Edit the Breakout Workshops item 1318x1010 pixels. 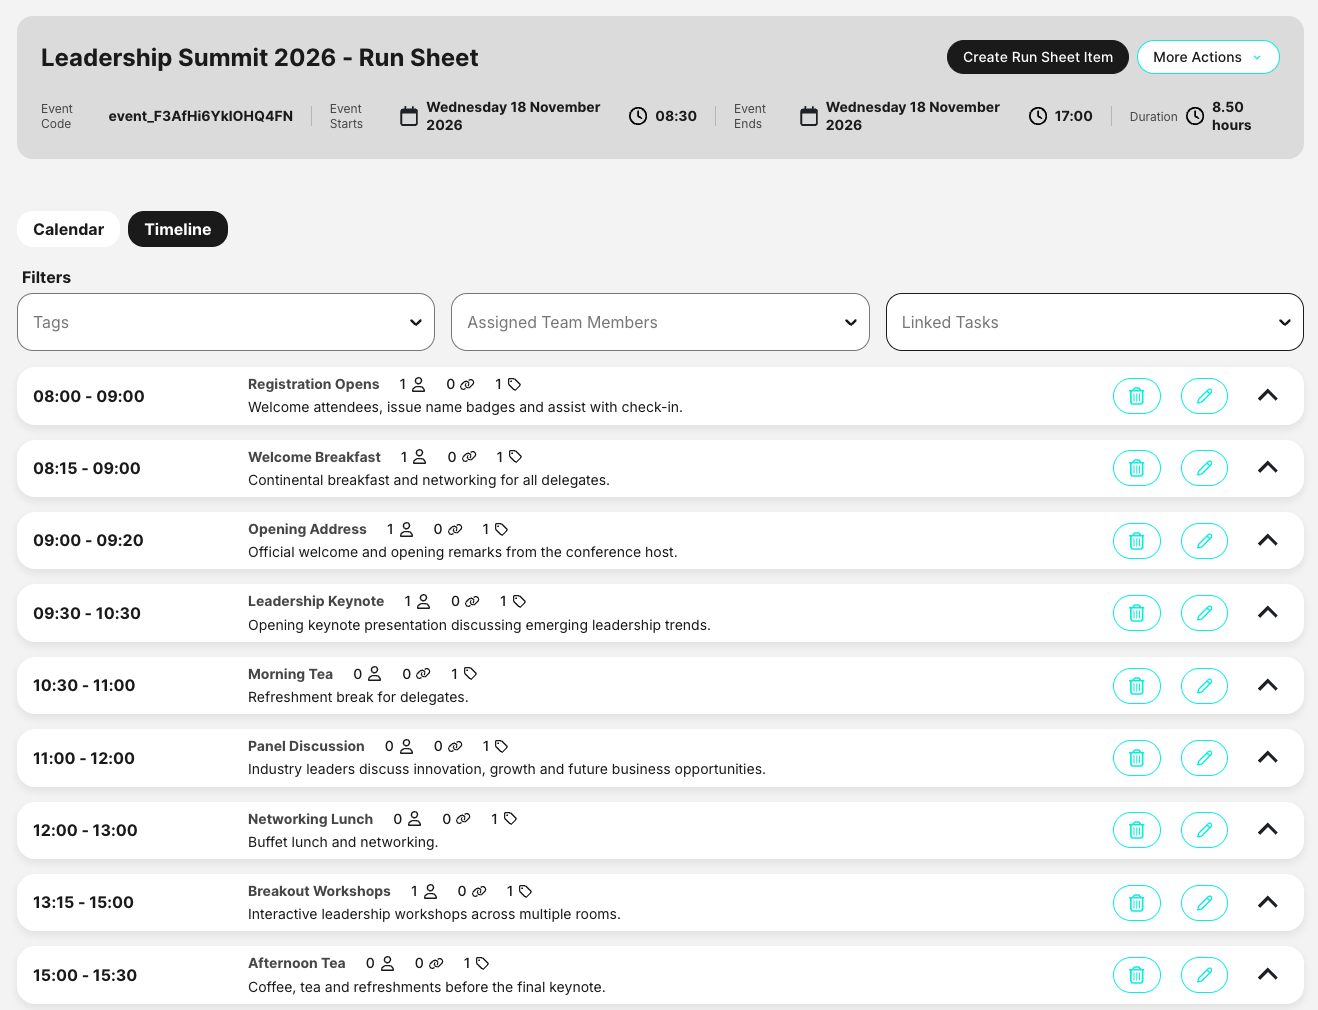[1204, 903]
